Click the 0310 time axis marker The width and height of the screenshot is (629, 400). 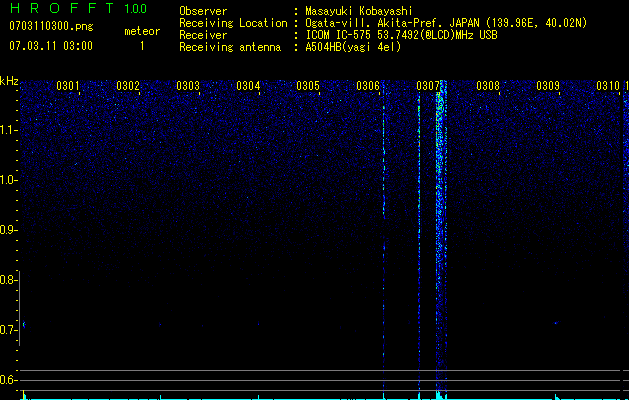click(608, 86)
